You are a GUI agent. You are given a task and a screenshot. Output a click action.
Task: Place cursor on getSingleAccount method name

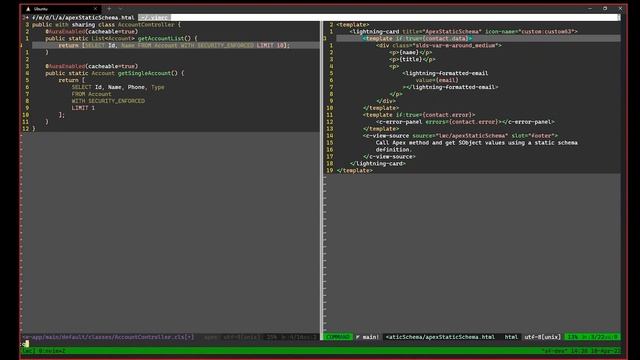144,73
